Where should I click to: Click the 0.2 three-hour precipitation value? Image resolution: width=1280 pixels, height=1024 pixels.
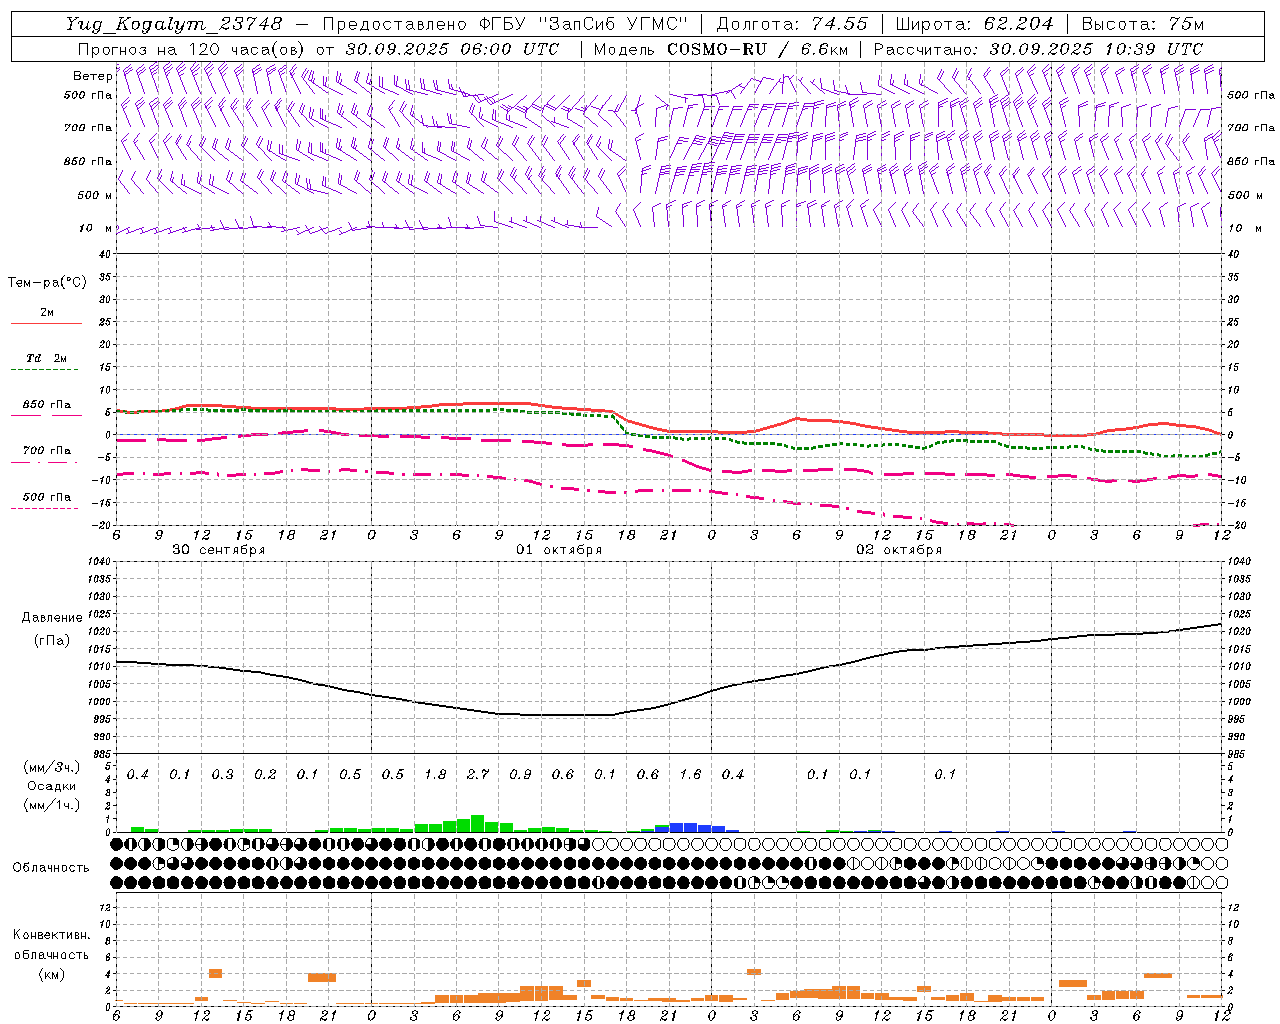265,775
